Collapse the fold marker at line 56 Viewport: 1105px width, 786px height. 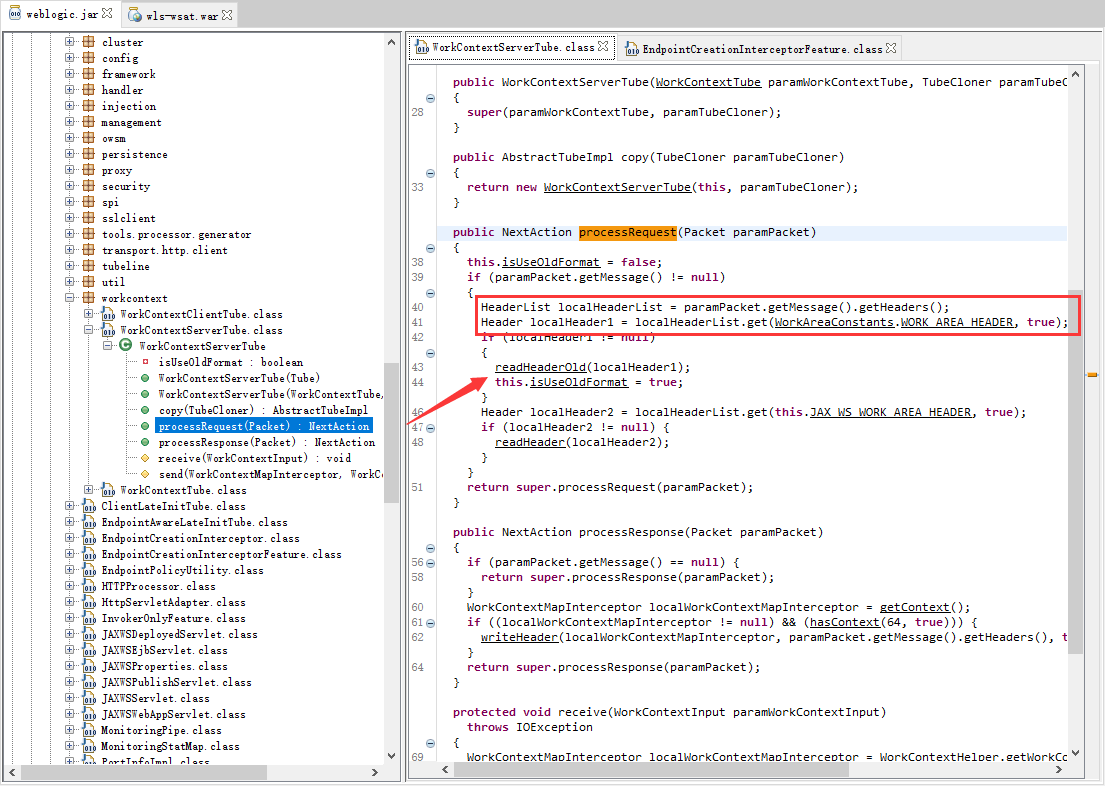pyautogui.click(x=431, y=563)
